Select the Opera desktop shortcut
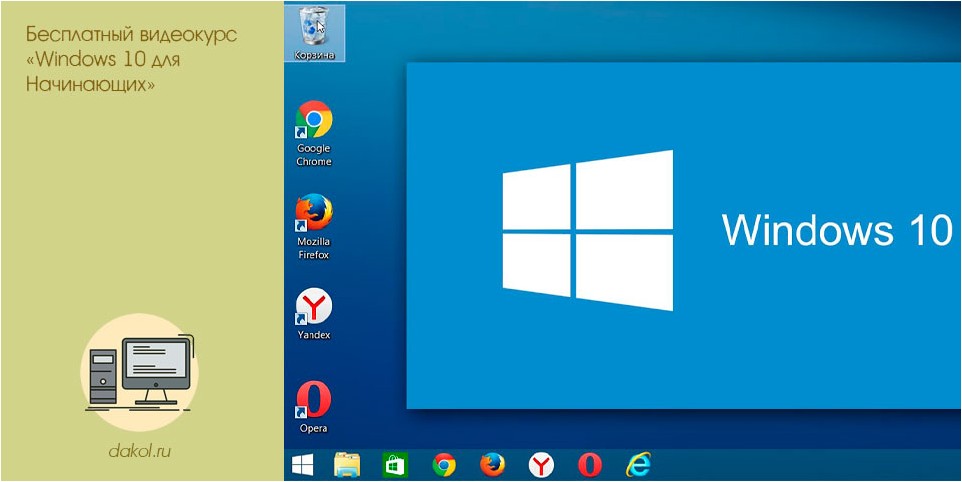962x482 pixels. click(314, 407)
